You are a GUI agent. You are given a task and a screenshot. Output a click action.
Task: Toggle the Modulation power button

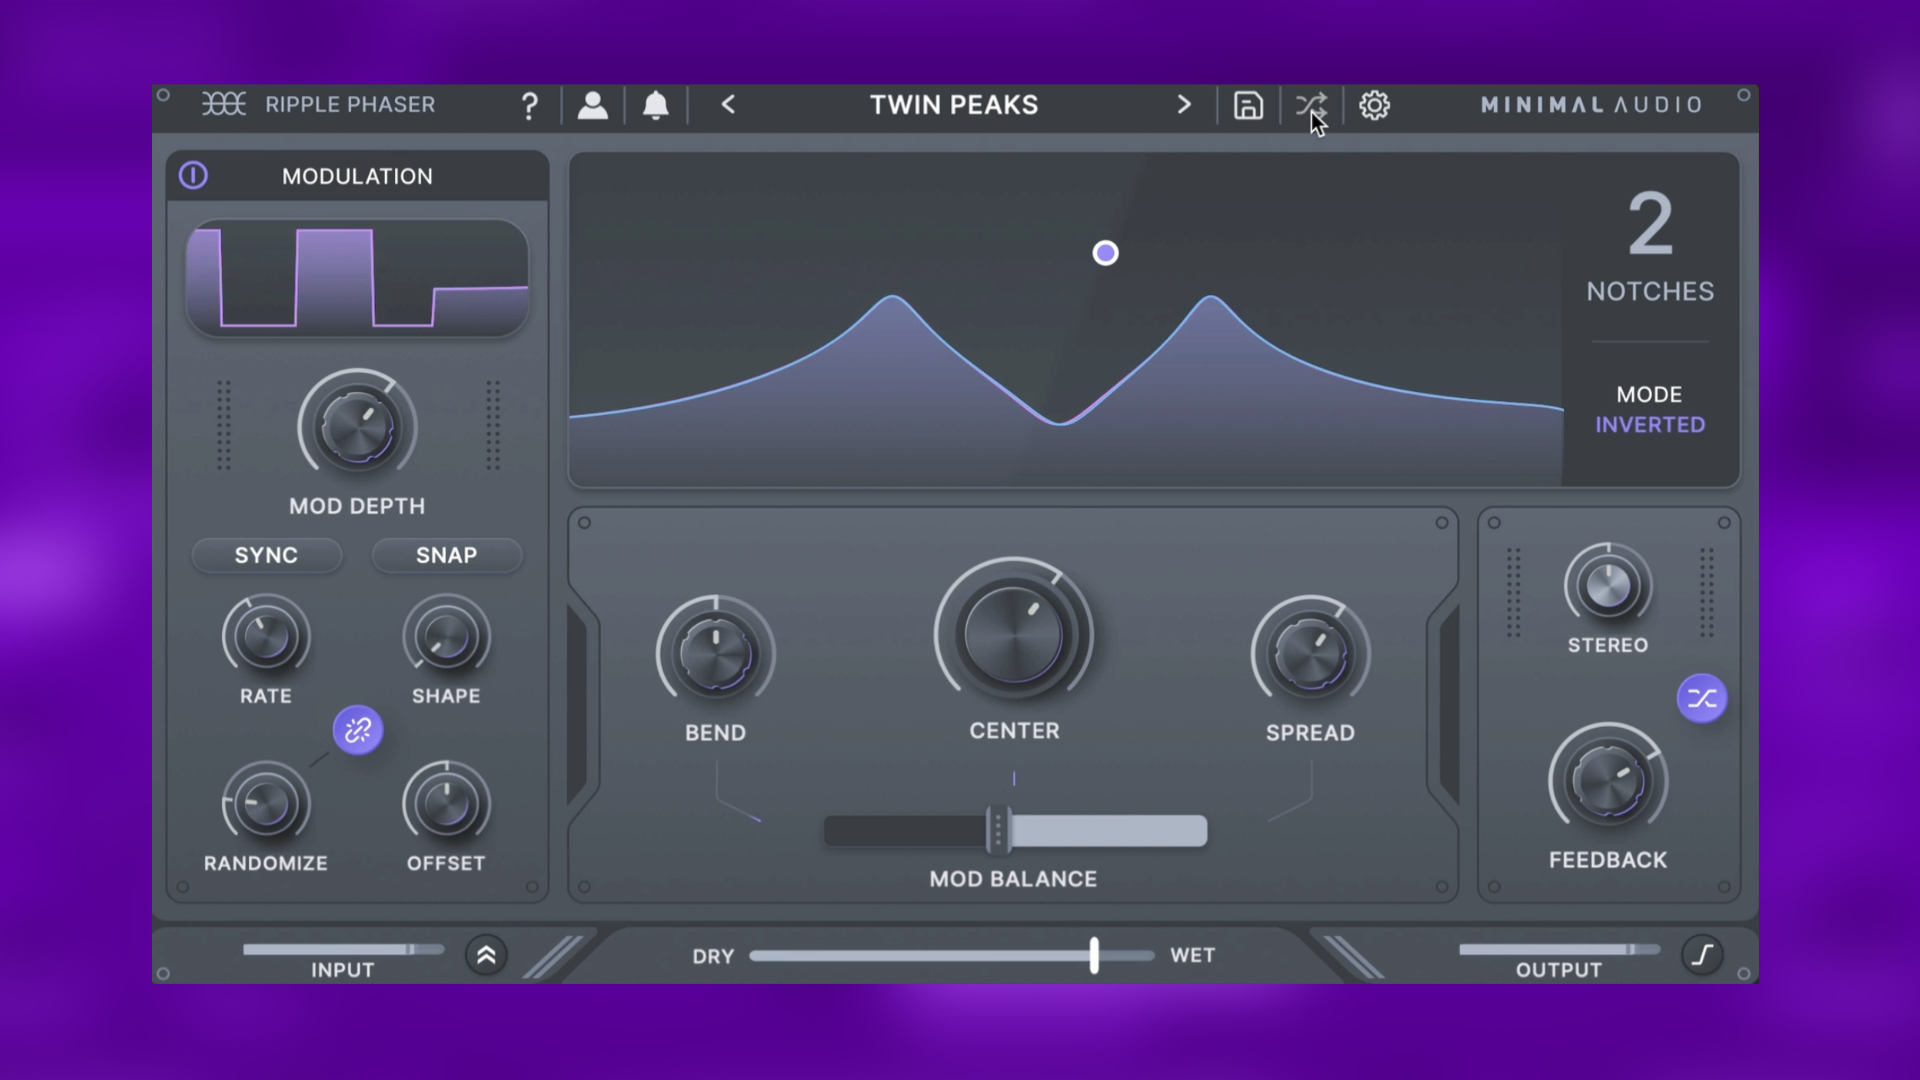click(x=193, y=176)
